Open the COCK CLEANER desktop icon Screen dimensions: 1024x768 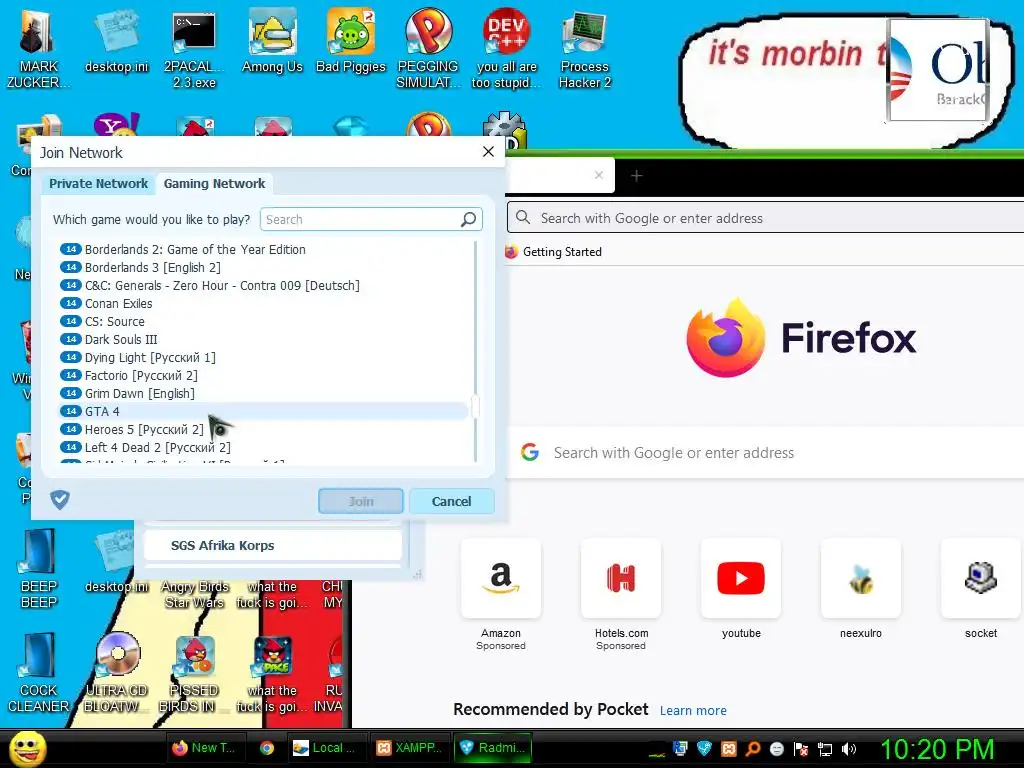tap(39, 673)
